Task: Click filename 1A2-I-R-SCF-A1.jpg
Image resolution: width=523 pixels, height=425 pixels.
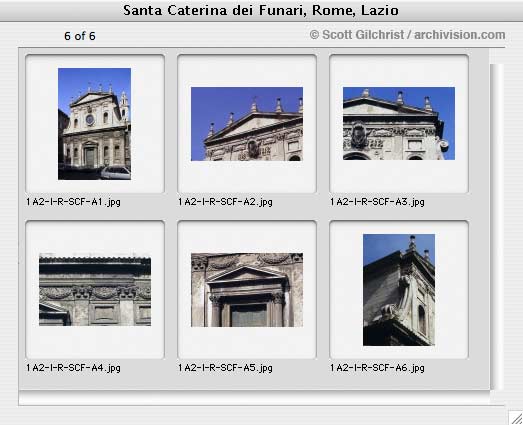Action: [x=73, y=202]
